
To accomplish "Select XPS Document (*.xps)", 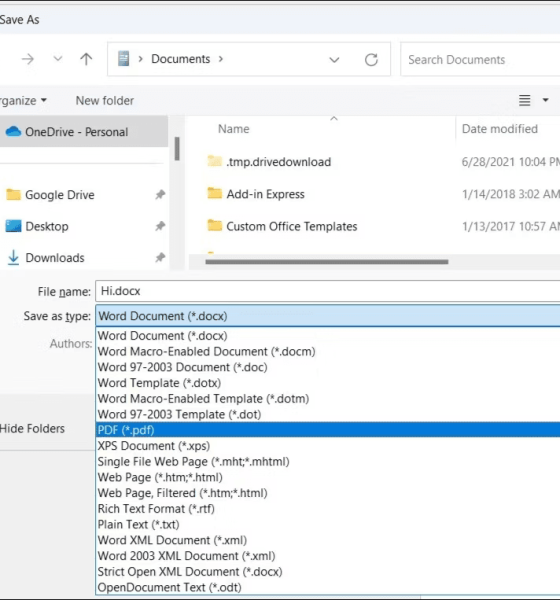I will [x=328, y=445].
